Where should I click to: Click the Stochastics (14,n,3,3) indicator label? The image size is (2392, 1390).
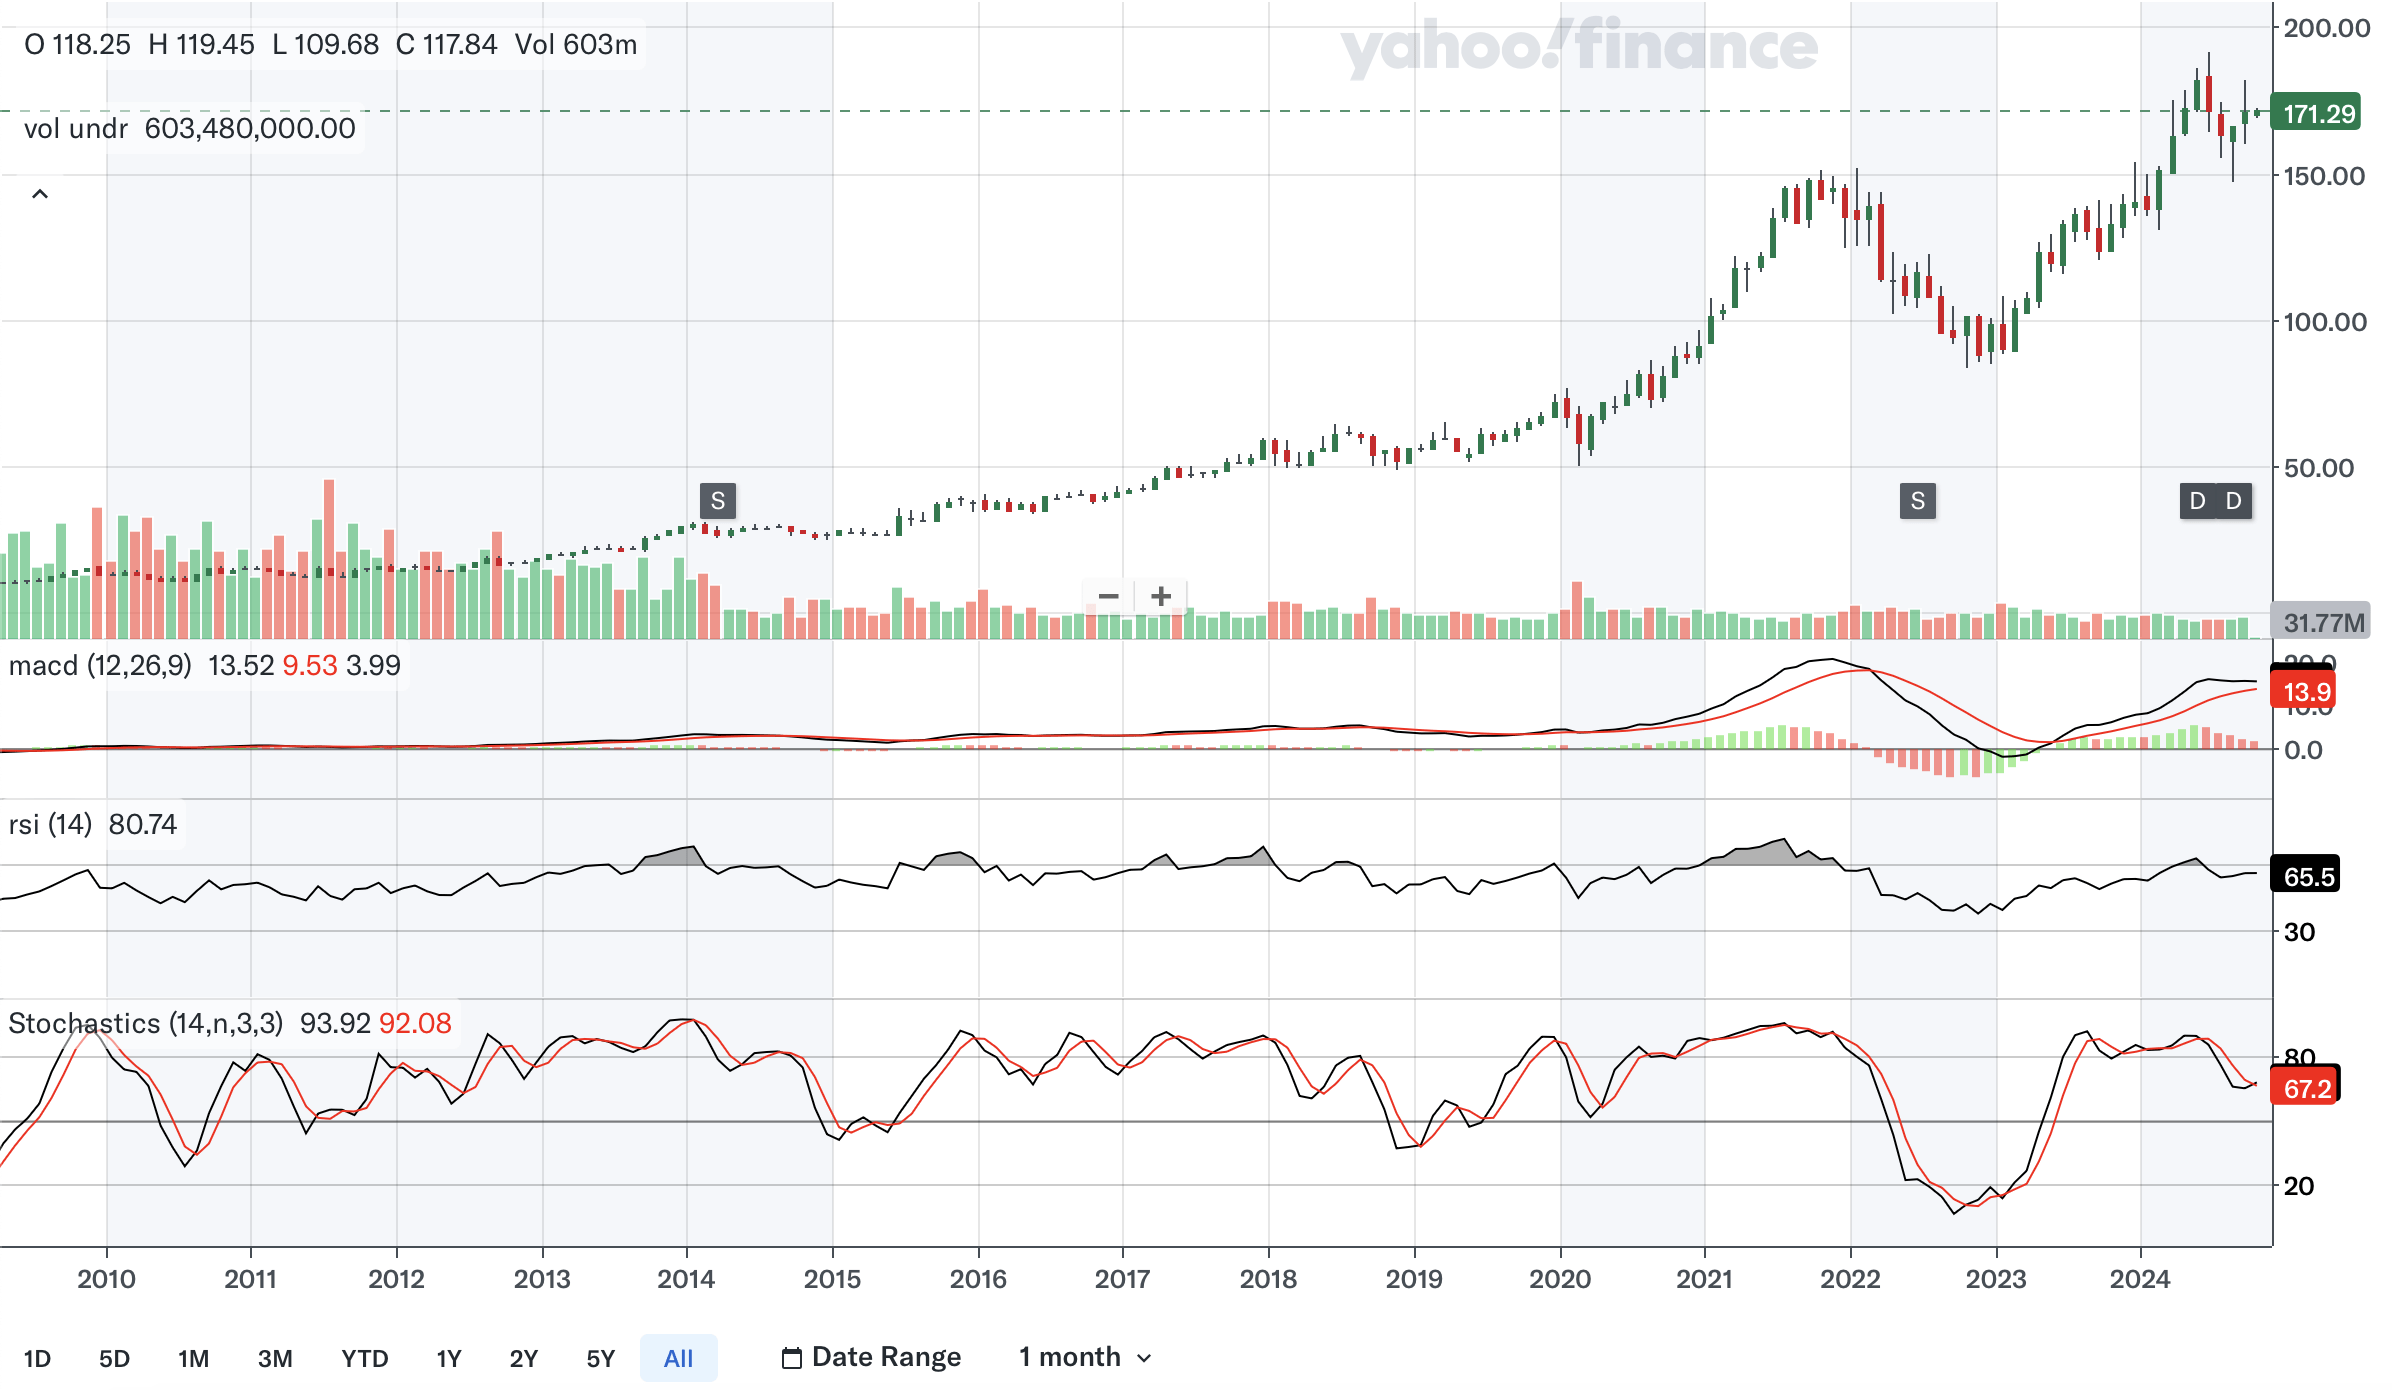pyautogui.click(x=145, y=1023)
